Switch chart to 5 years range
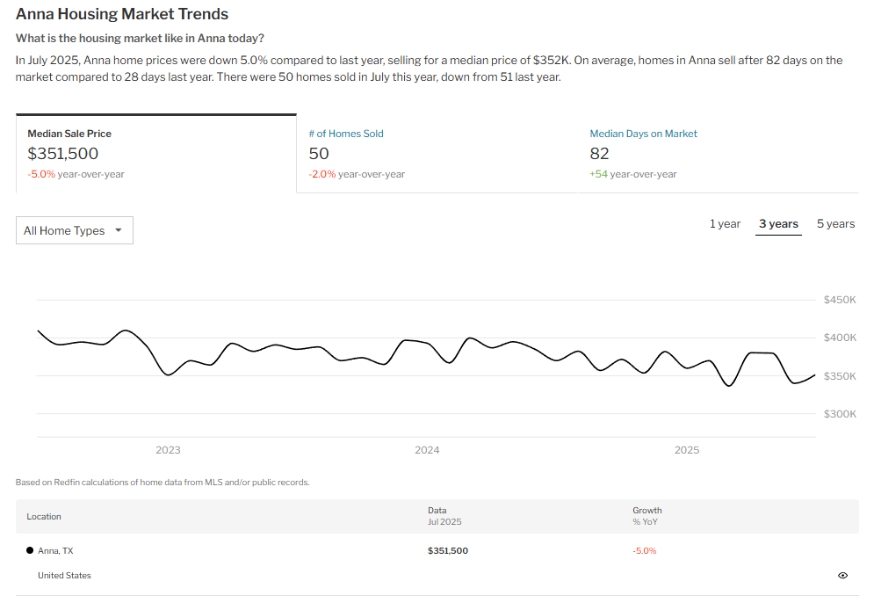The height and width of the screenshot is (603, 874). coord(835,224)
